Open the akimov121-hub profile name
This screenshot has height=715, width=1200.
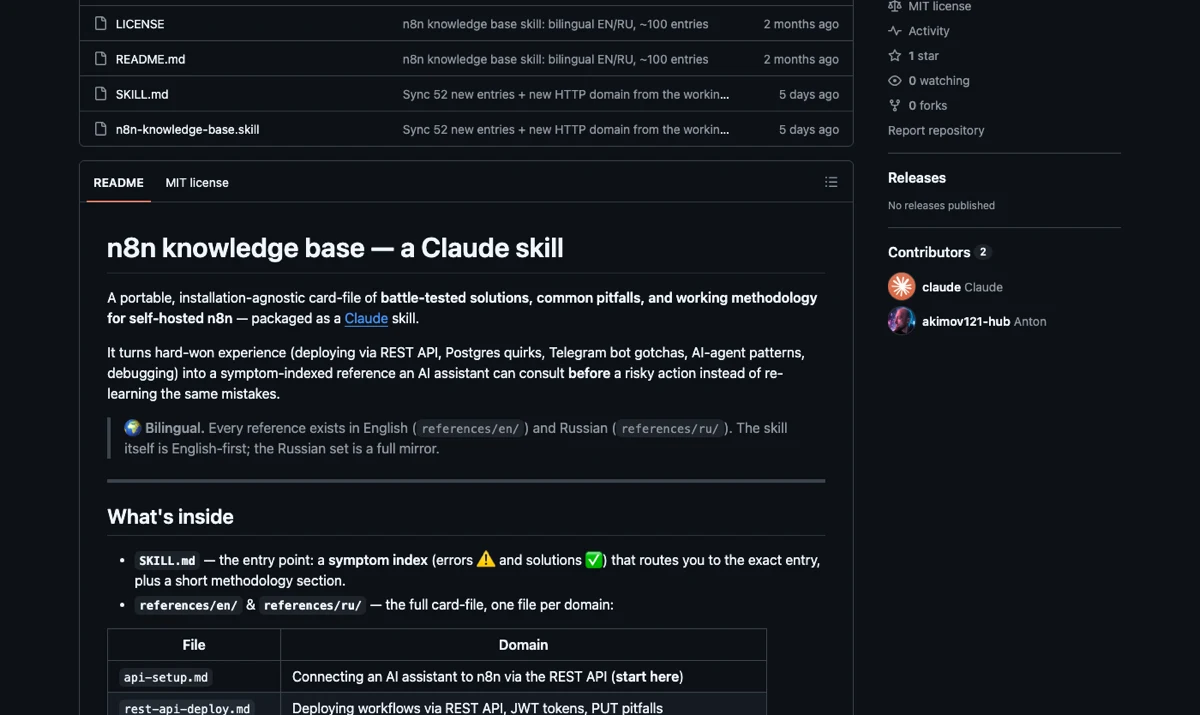(966, 321)
